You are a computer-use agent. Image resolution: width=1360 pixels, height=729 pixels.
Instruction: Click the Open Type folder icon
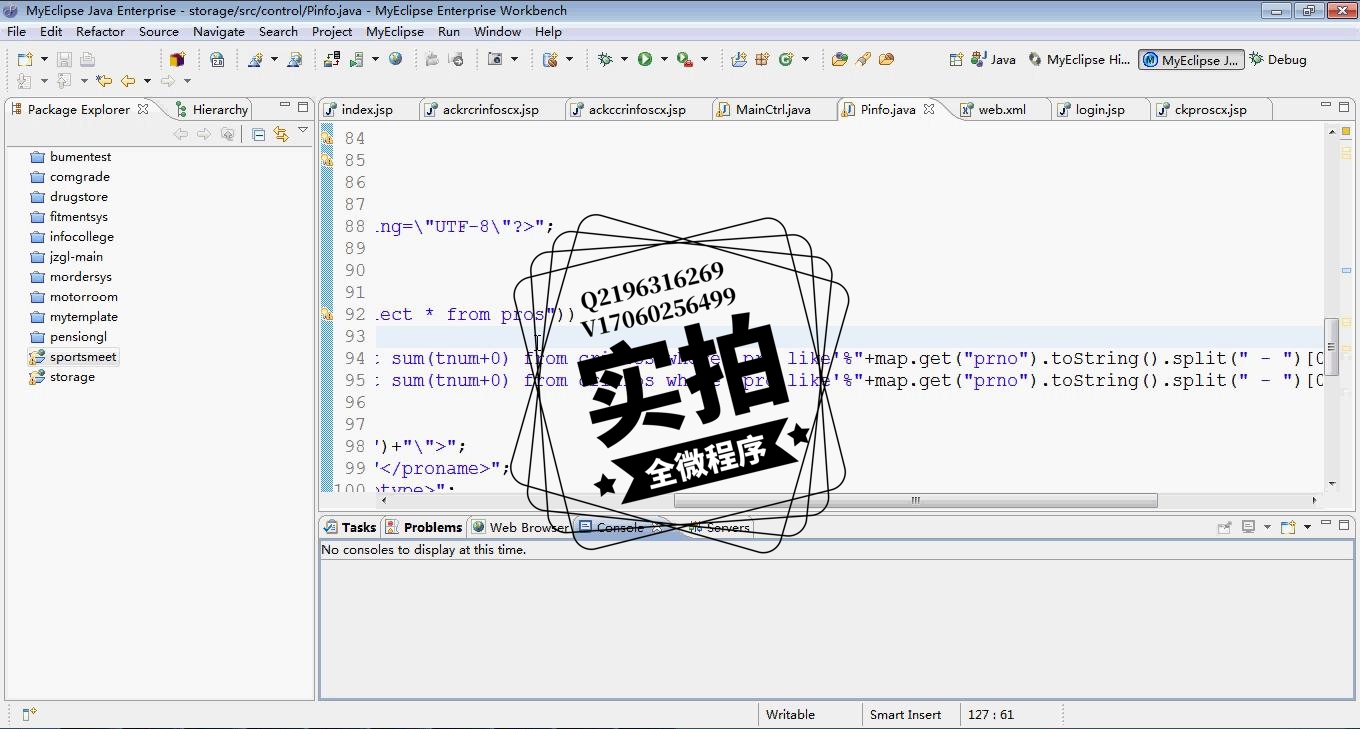click(x=840, y=59)
